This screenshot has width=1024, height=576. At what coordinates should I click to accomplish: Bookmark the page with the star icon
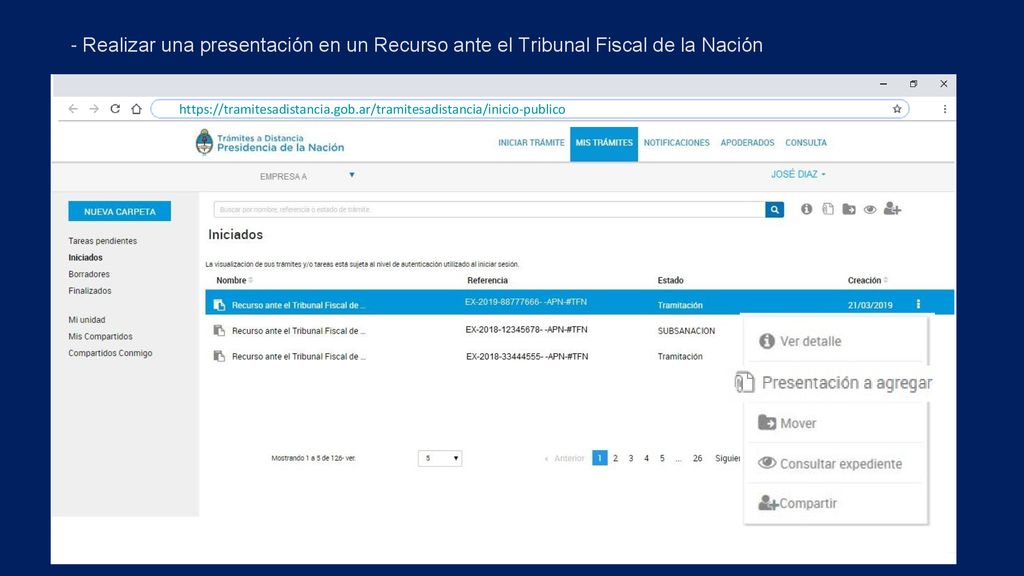tap(897, 109)
